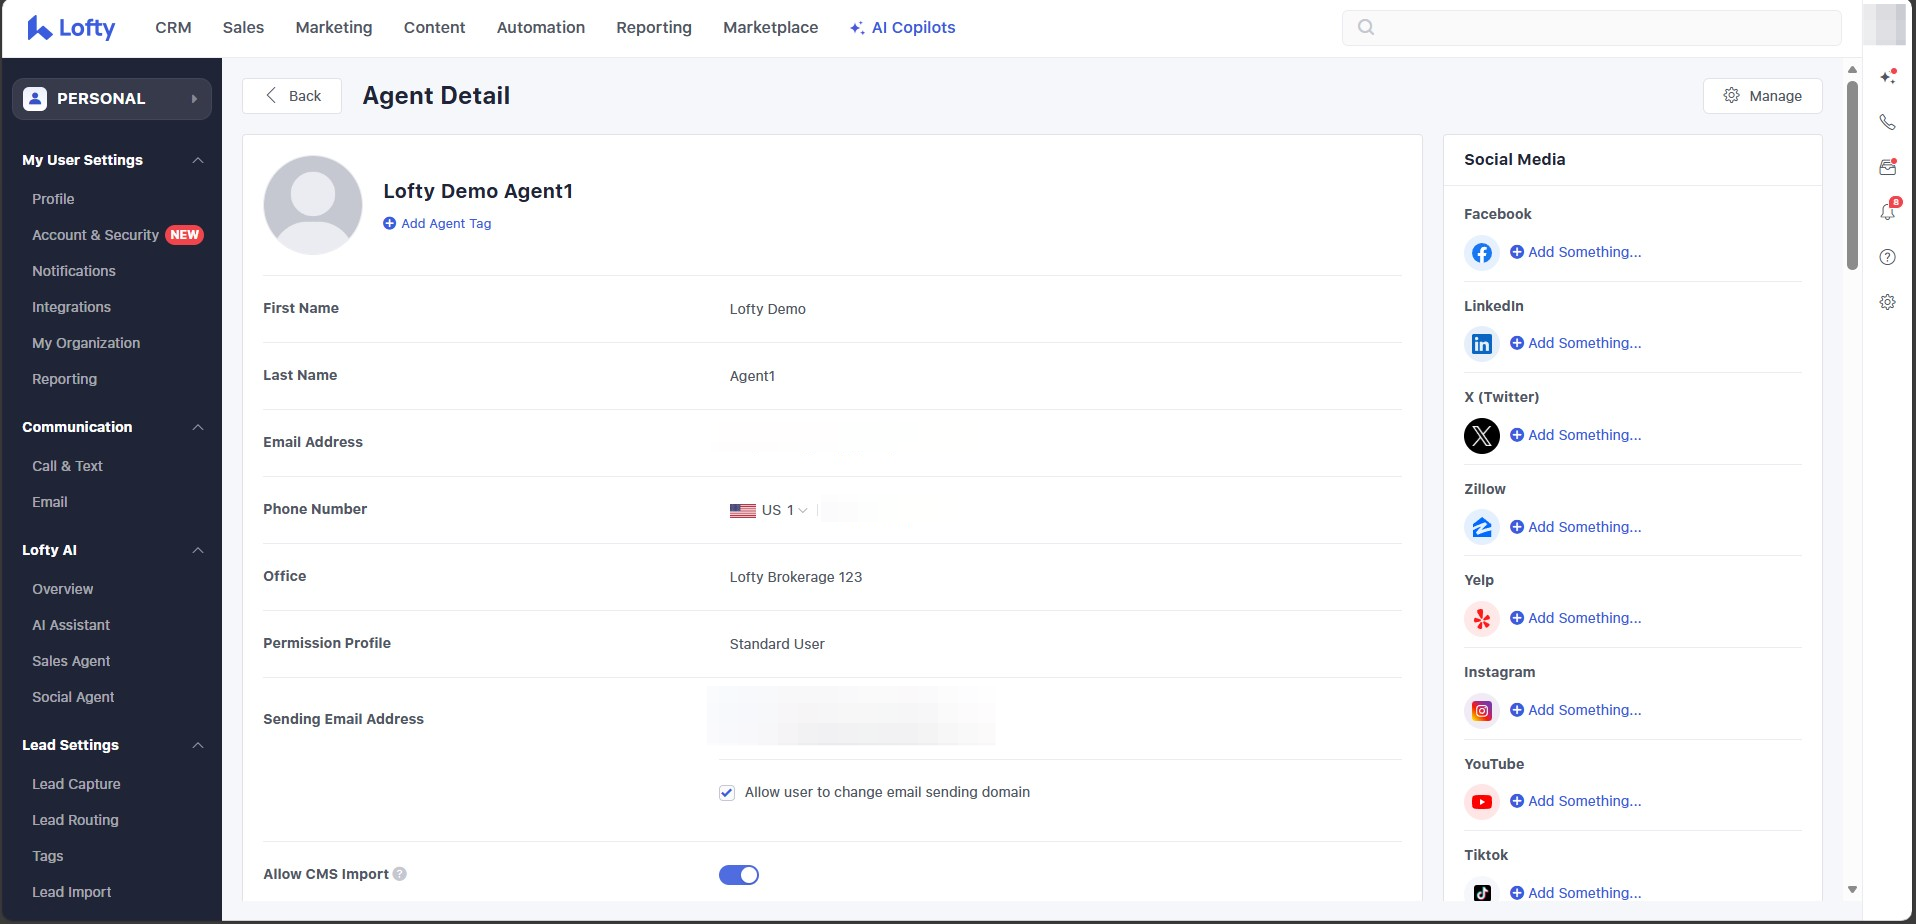Screen dimensions: 1916x924
Task: Click the LinkedIn icon
Action: (x=1482, y=344)
